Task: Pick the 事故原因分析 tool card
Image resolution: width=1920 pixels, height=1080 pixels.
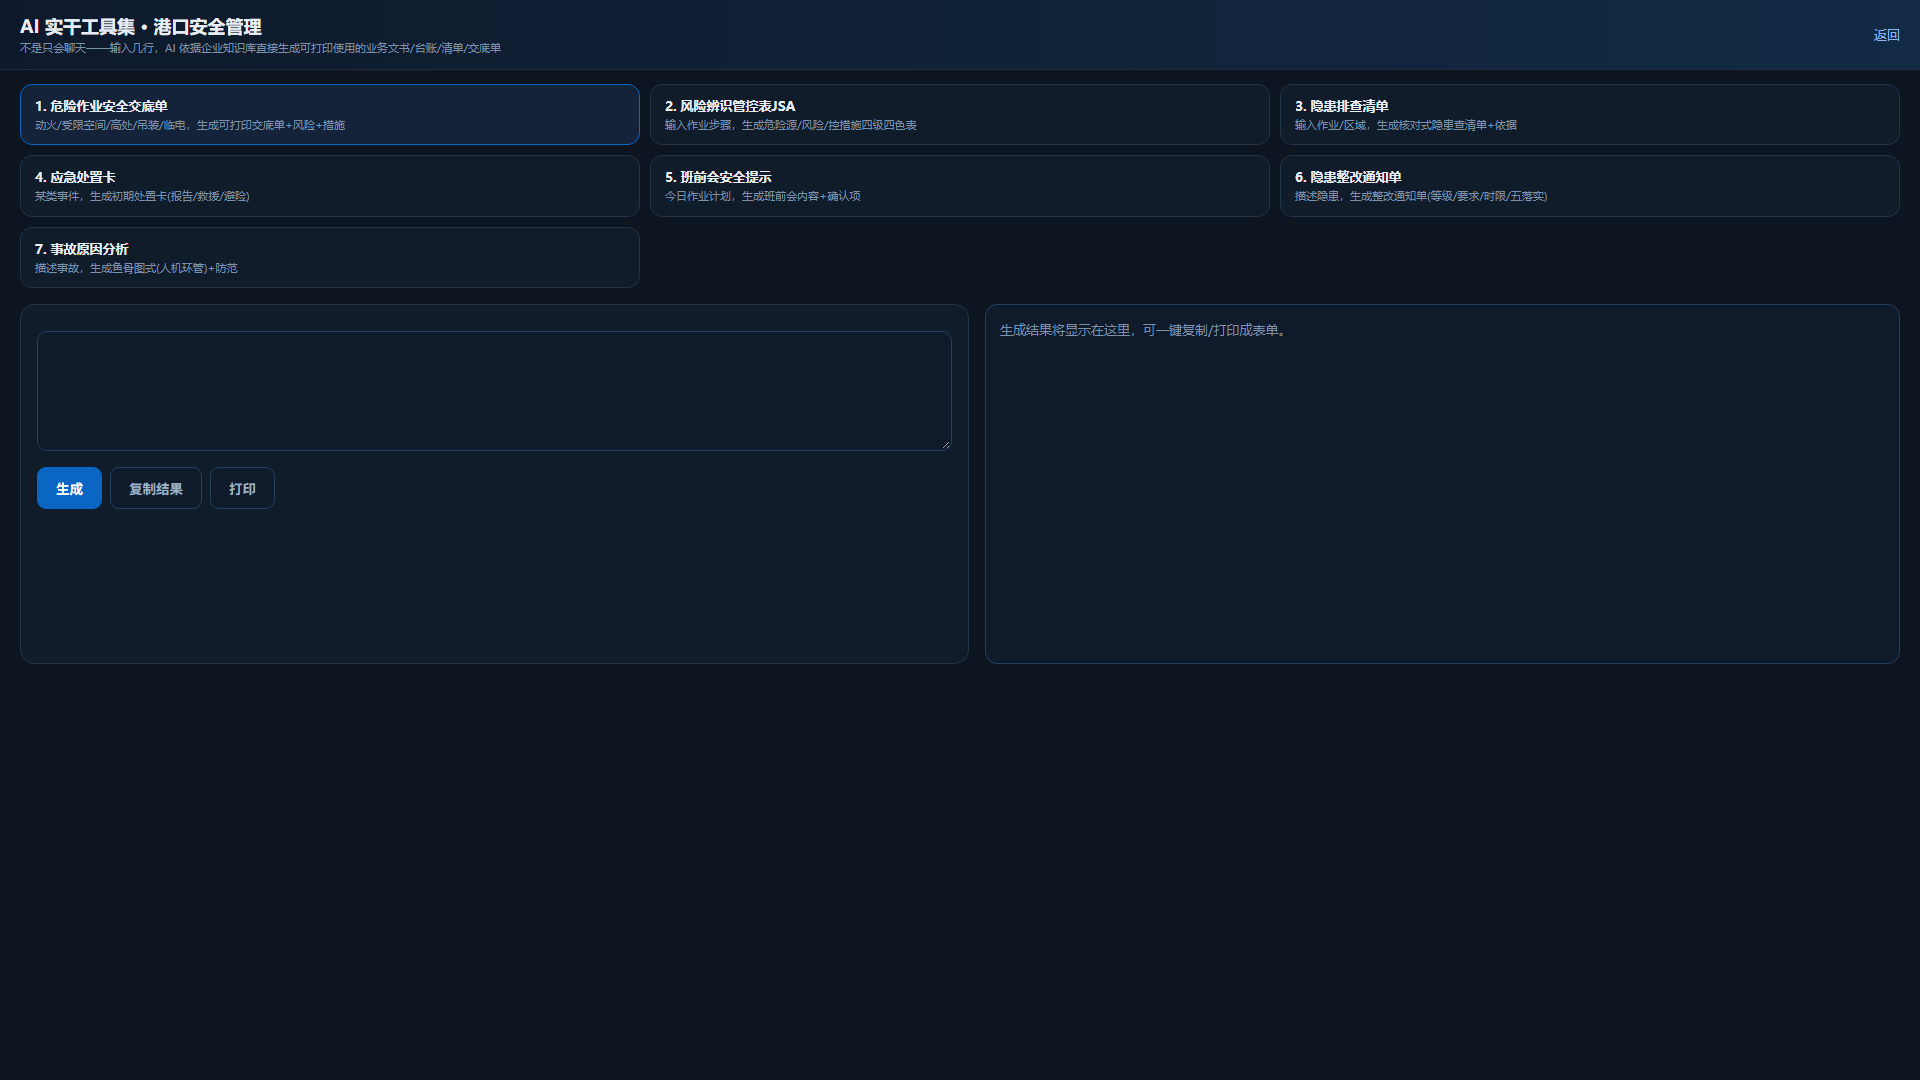Action: [x=329, y=258]
